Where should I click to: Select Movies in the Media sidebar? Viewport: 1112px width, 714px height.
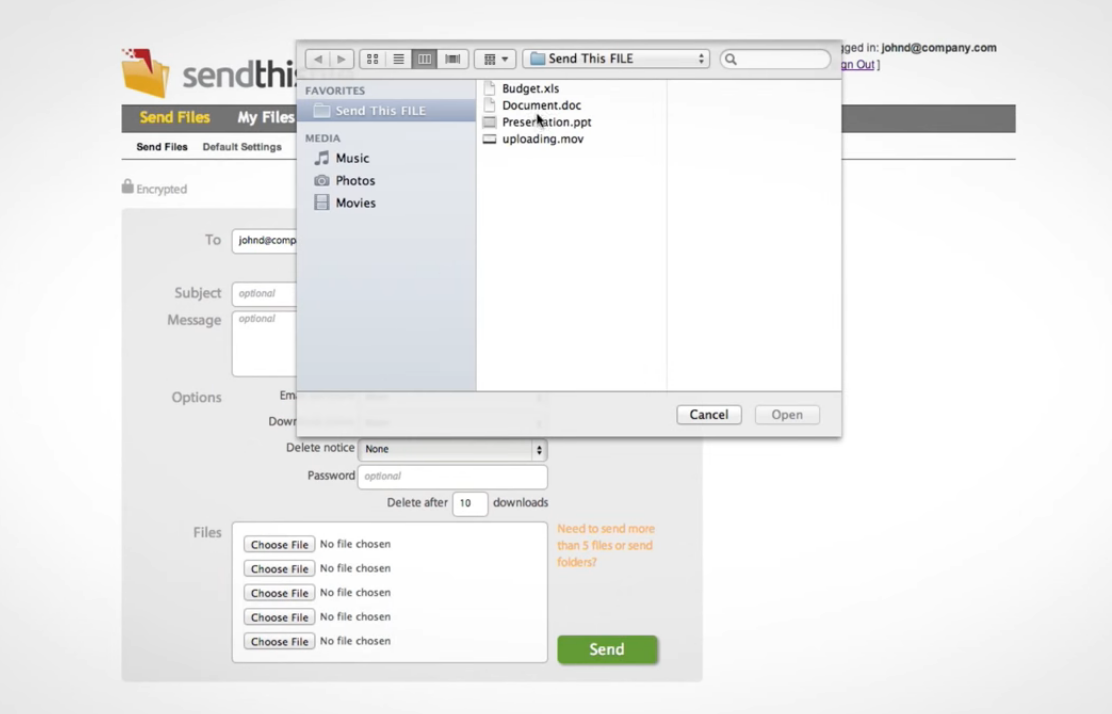point(355,203)
